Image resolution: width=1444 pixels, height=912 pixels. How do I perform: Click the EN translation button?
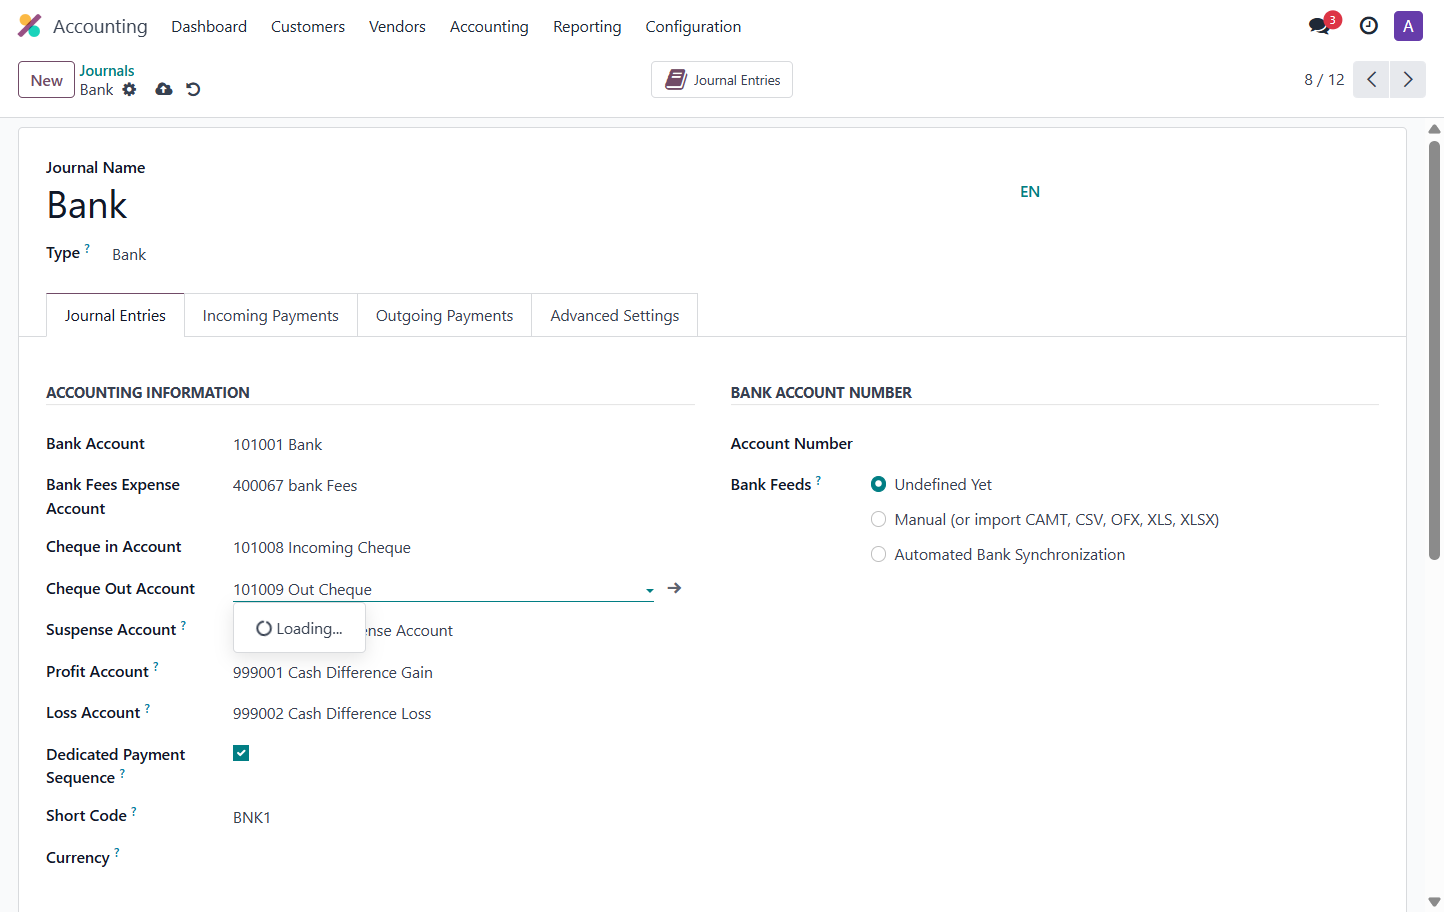pos(1030,192)
